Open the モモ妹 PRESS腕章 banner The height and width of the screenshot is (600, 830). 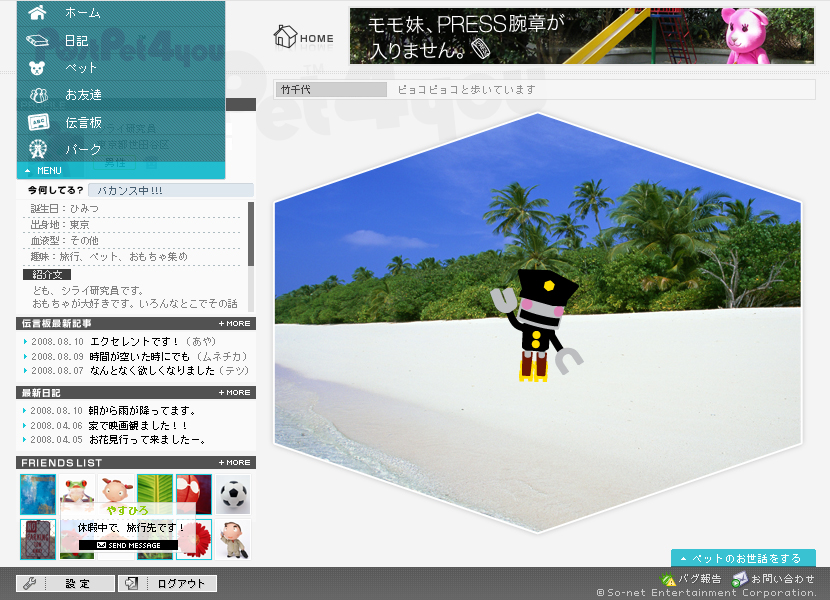[581, 36]
